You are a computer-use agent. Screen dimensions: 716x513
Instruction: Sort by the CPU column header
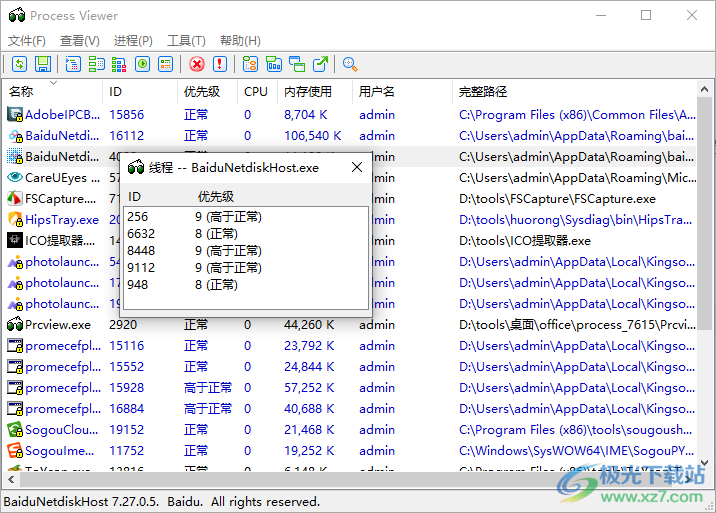pos(257,92)
